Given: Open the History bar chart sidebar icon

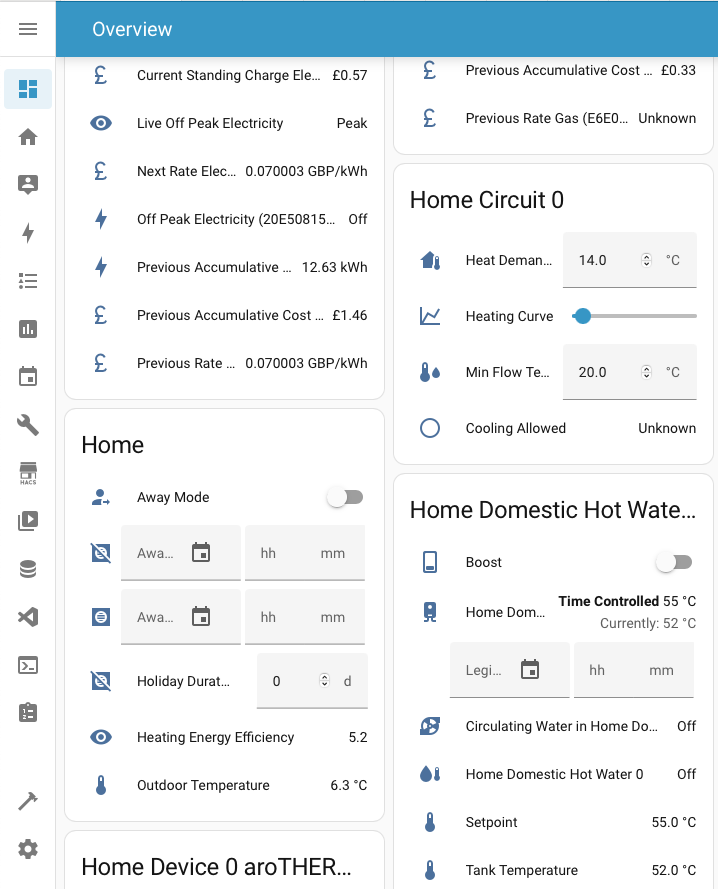Looking at the screenshot, I should coord(28,329).
